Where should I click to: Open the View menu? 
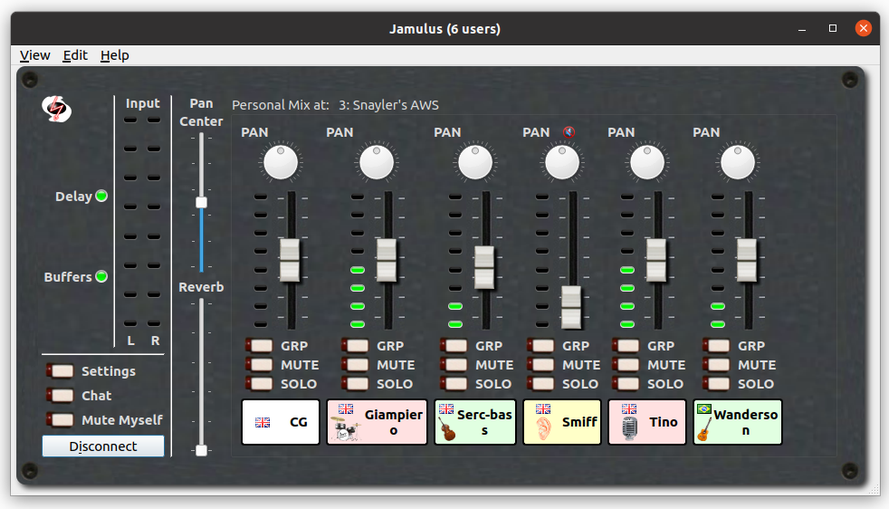pos(35,56)
